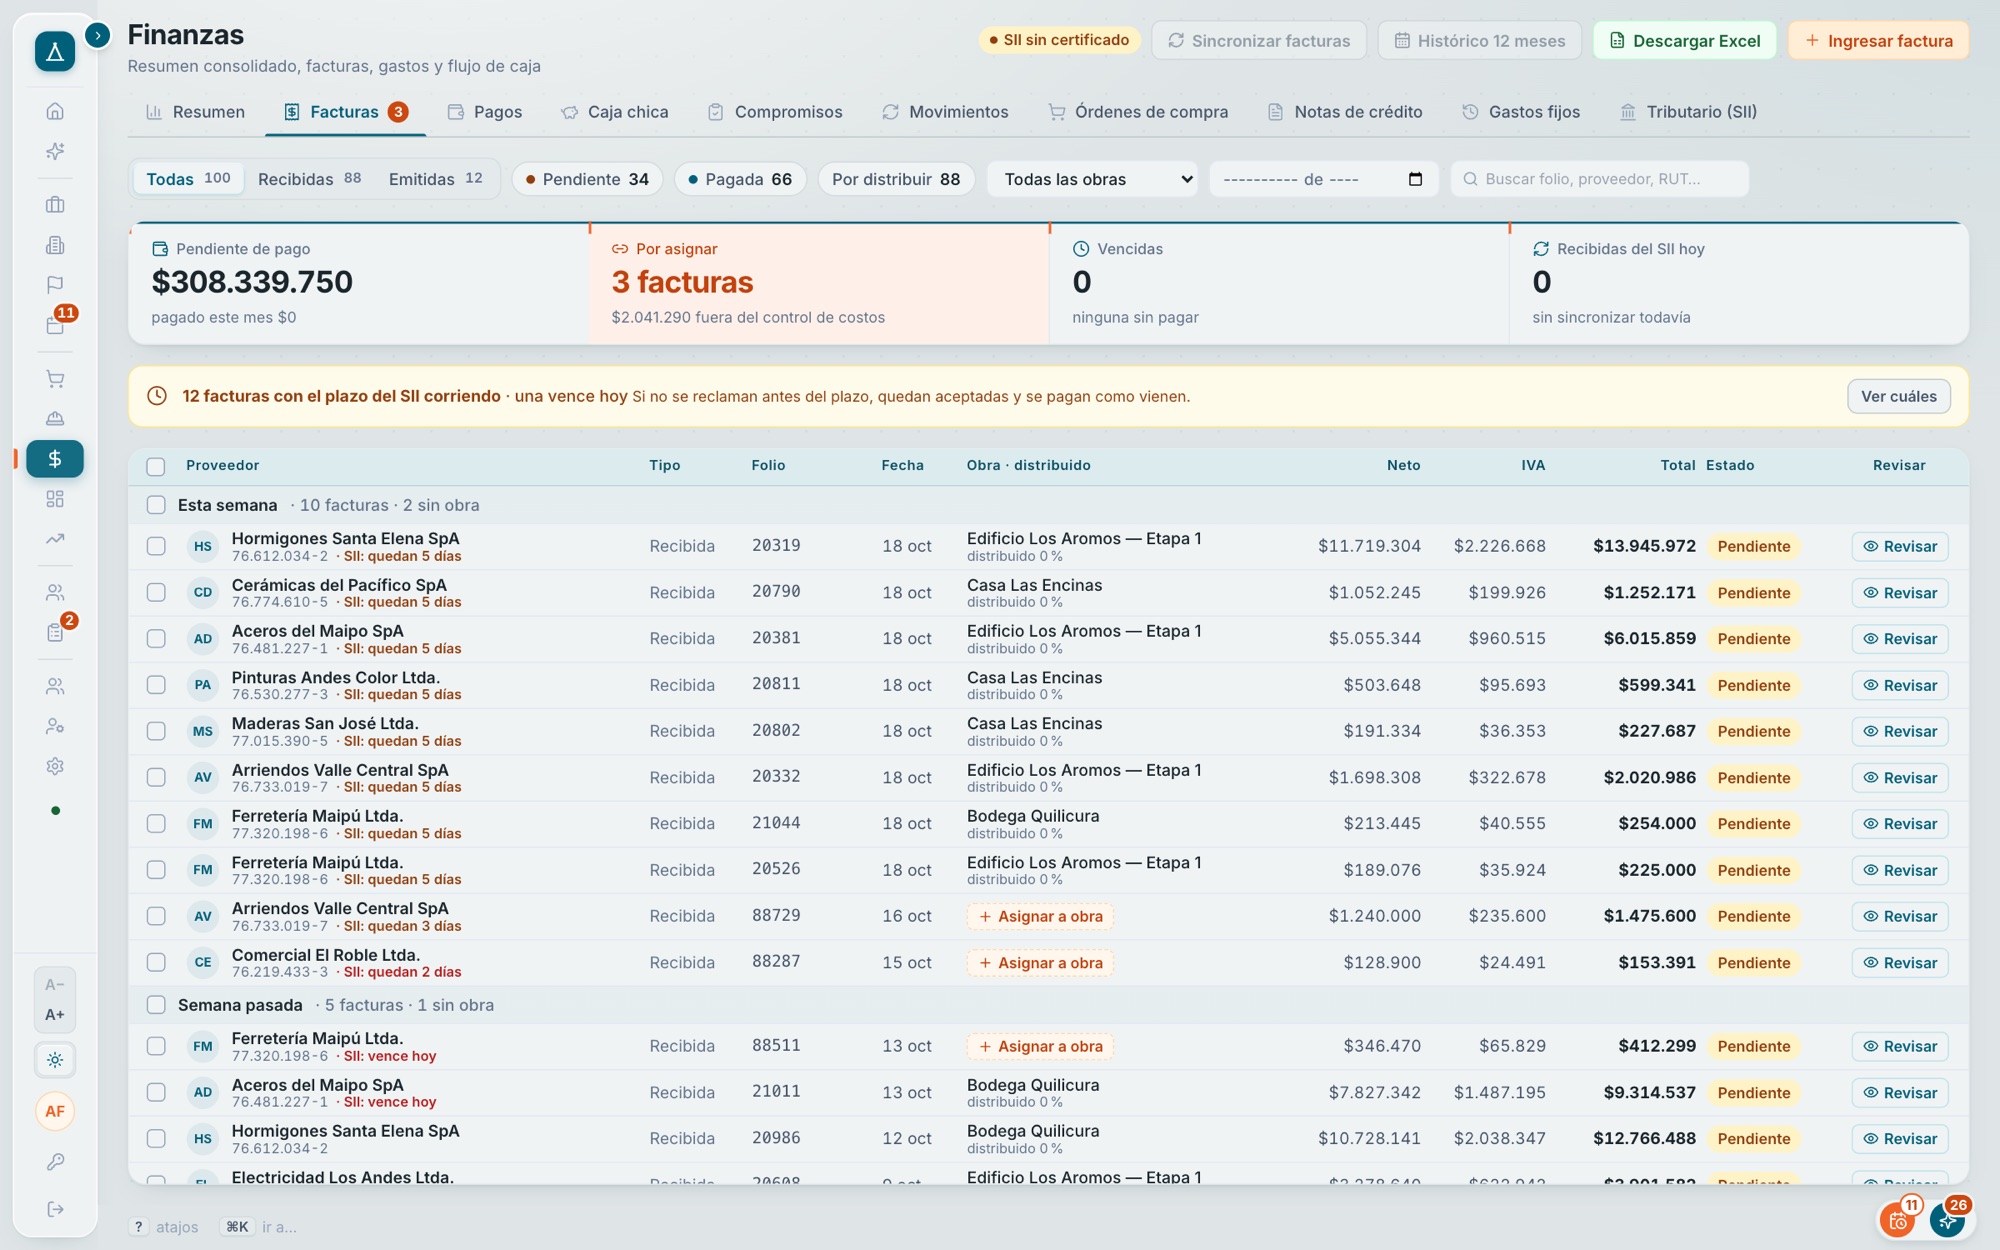Assign invoice 88729 to an obra

(x=1040, y=916)
